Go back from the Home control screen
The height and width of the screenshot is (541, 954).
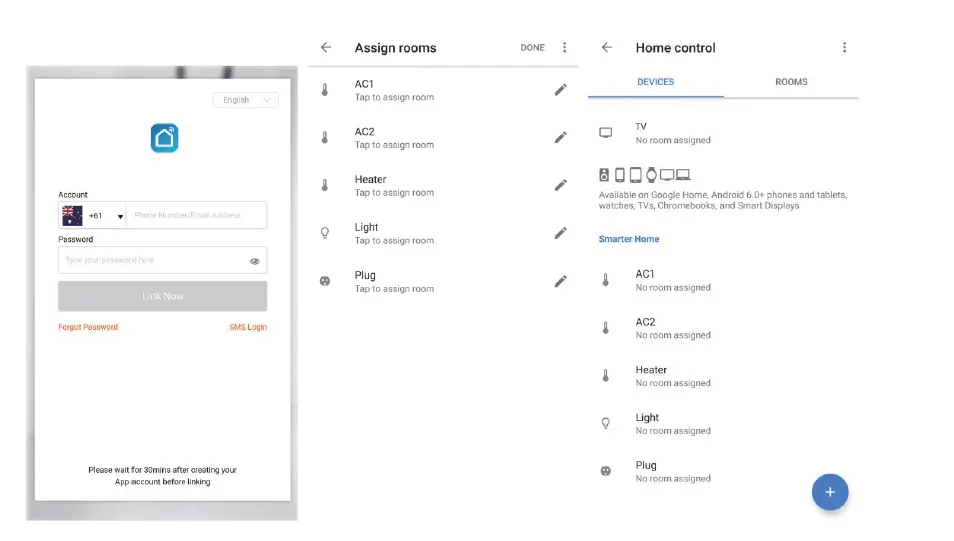click(x=606, y=48)
